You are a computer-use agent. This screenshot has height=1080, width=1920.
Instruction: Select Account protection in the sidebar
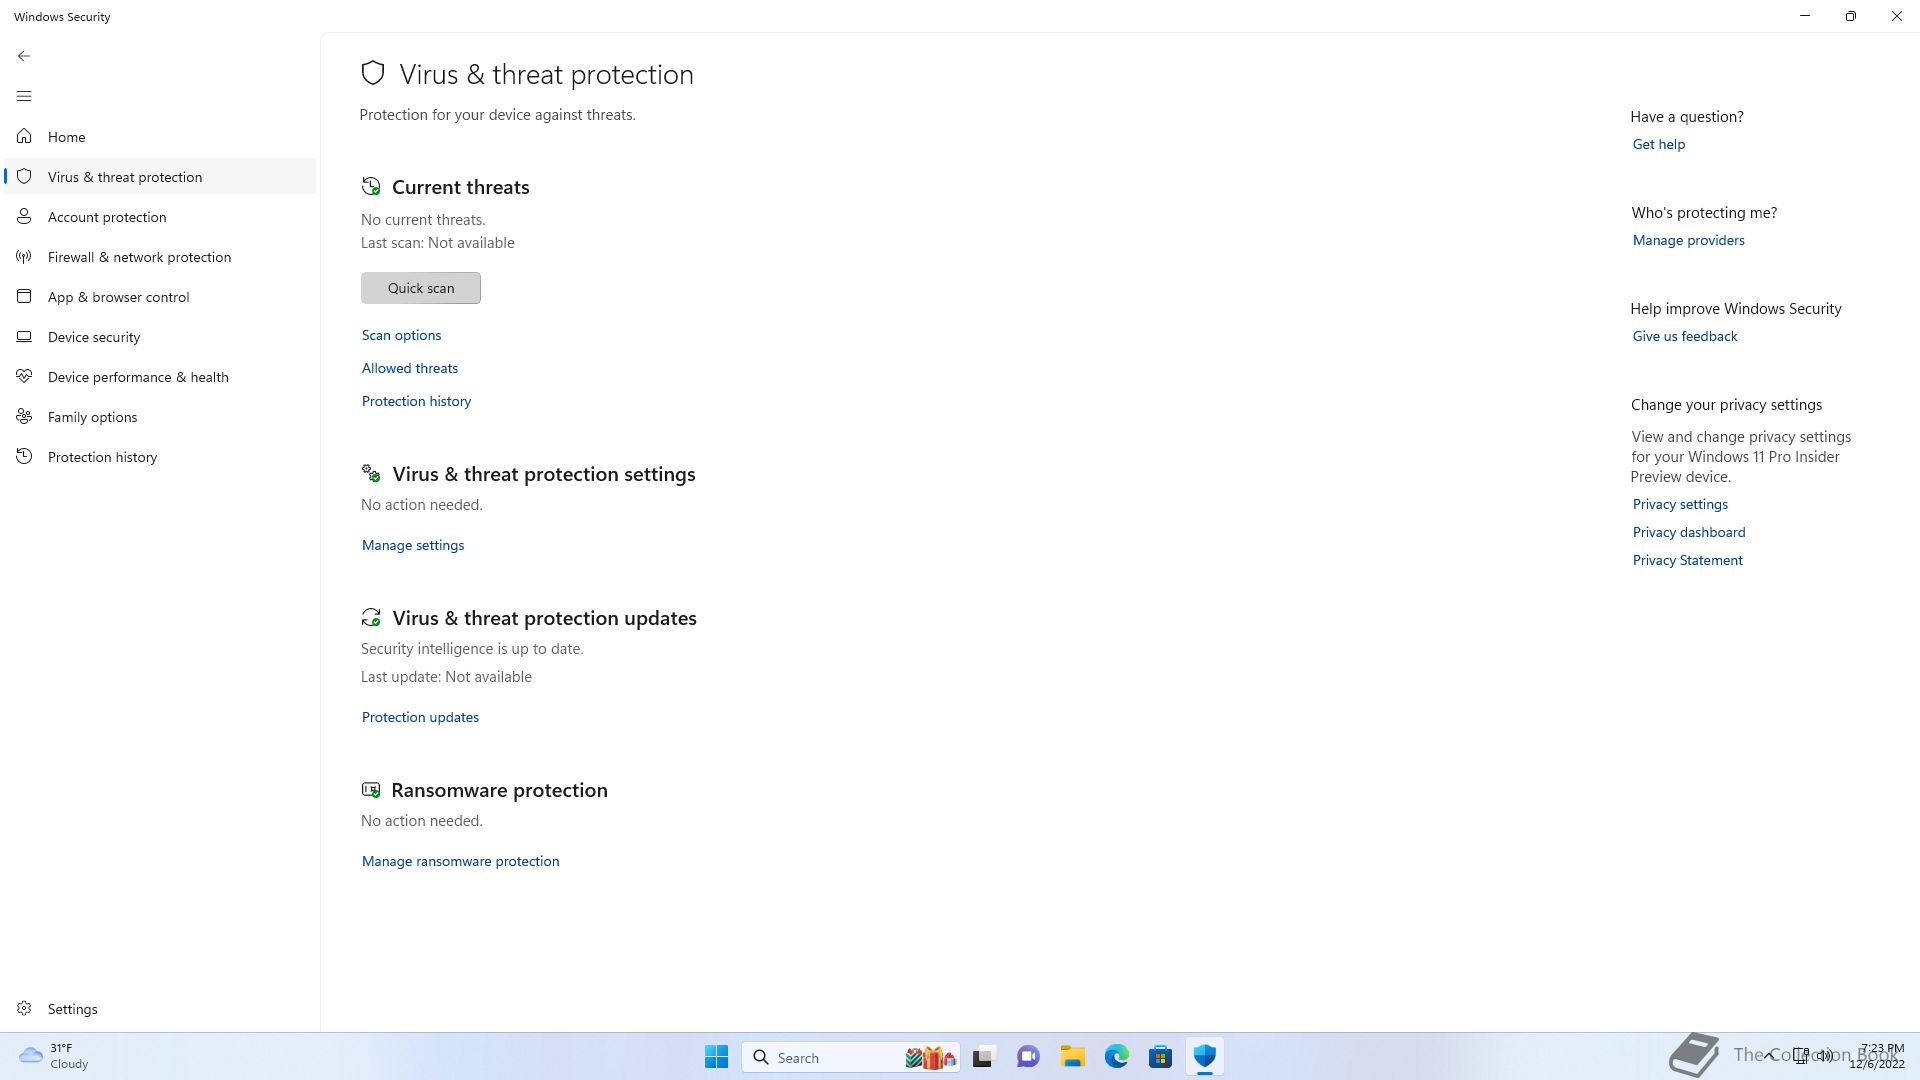click(x=160, y=217)
